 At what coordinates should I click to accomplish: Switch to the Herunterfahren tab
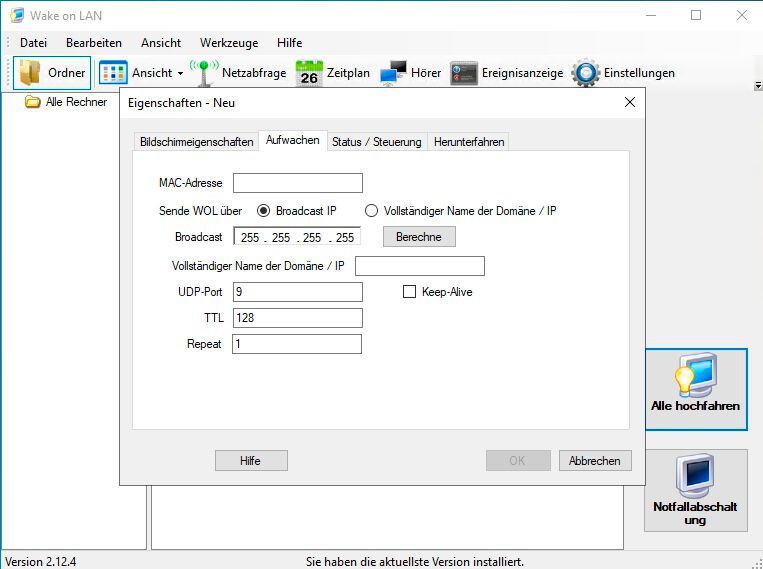(x=468, y=142)
